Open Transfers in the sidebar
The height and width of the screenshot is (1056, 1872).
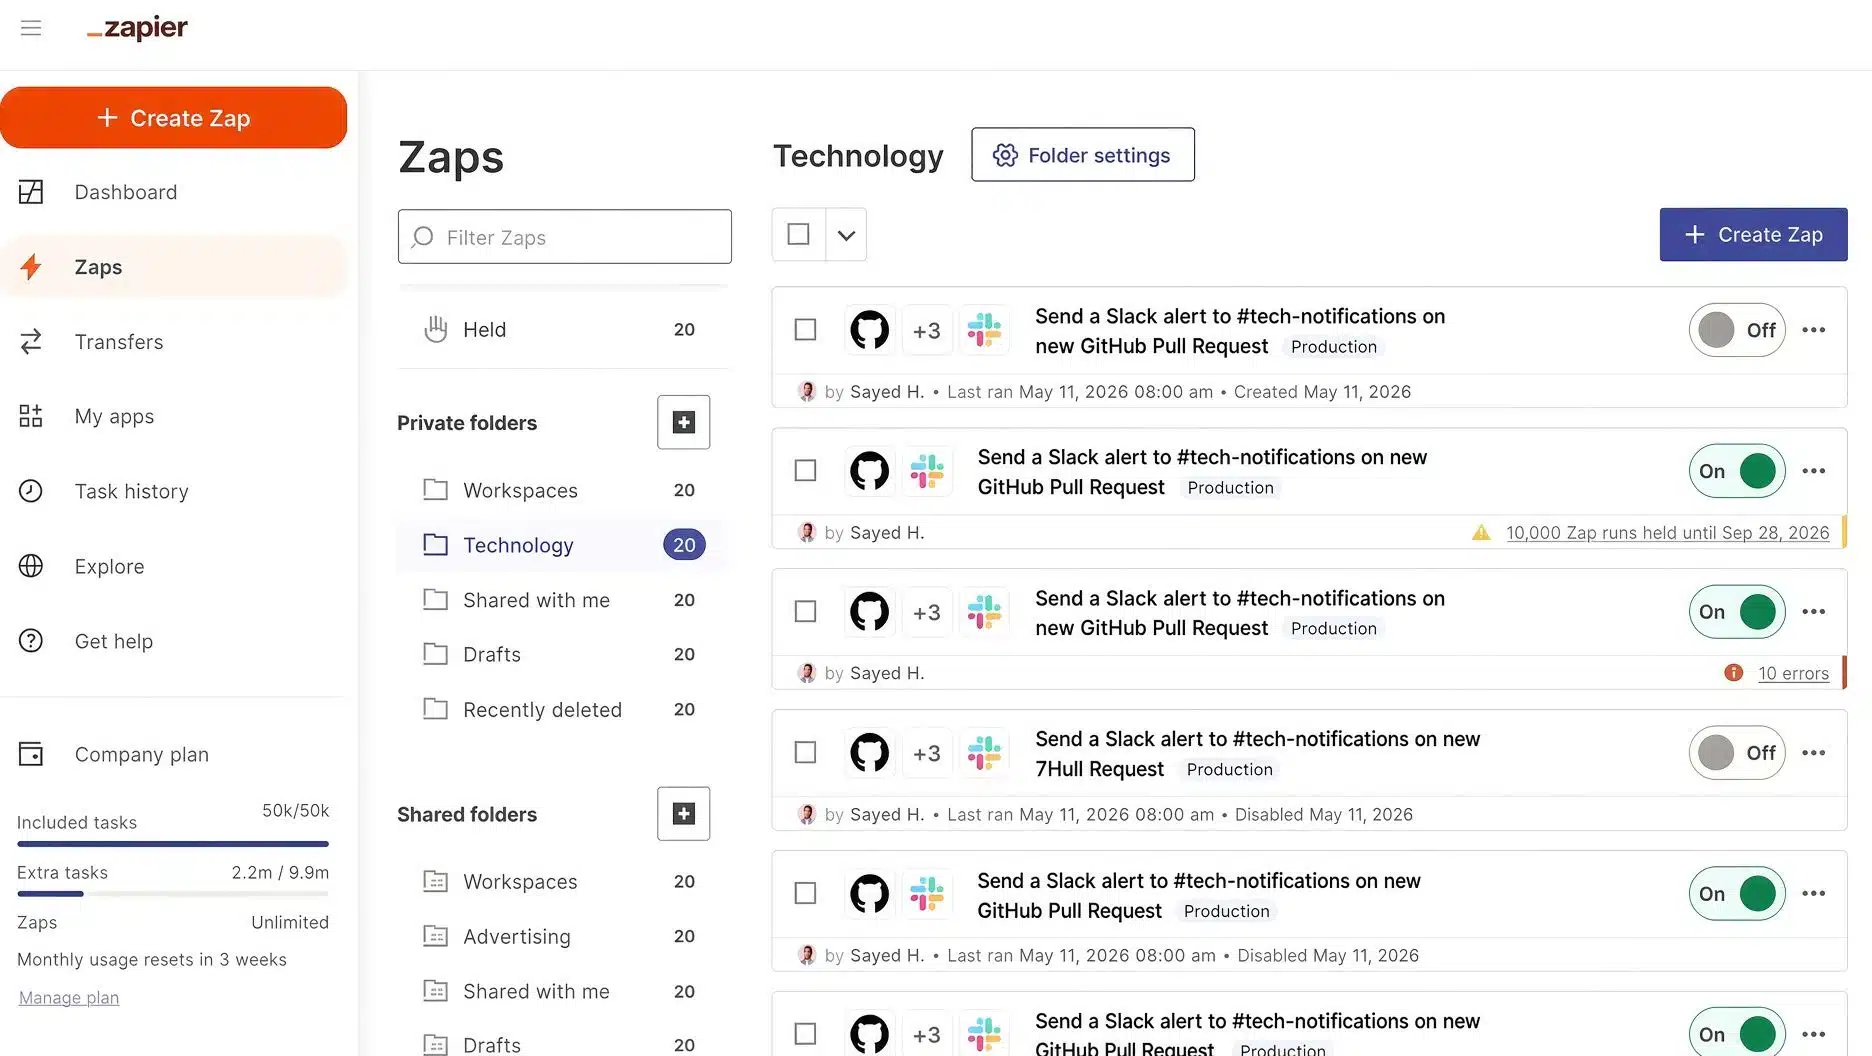pos(174,342)
